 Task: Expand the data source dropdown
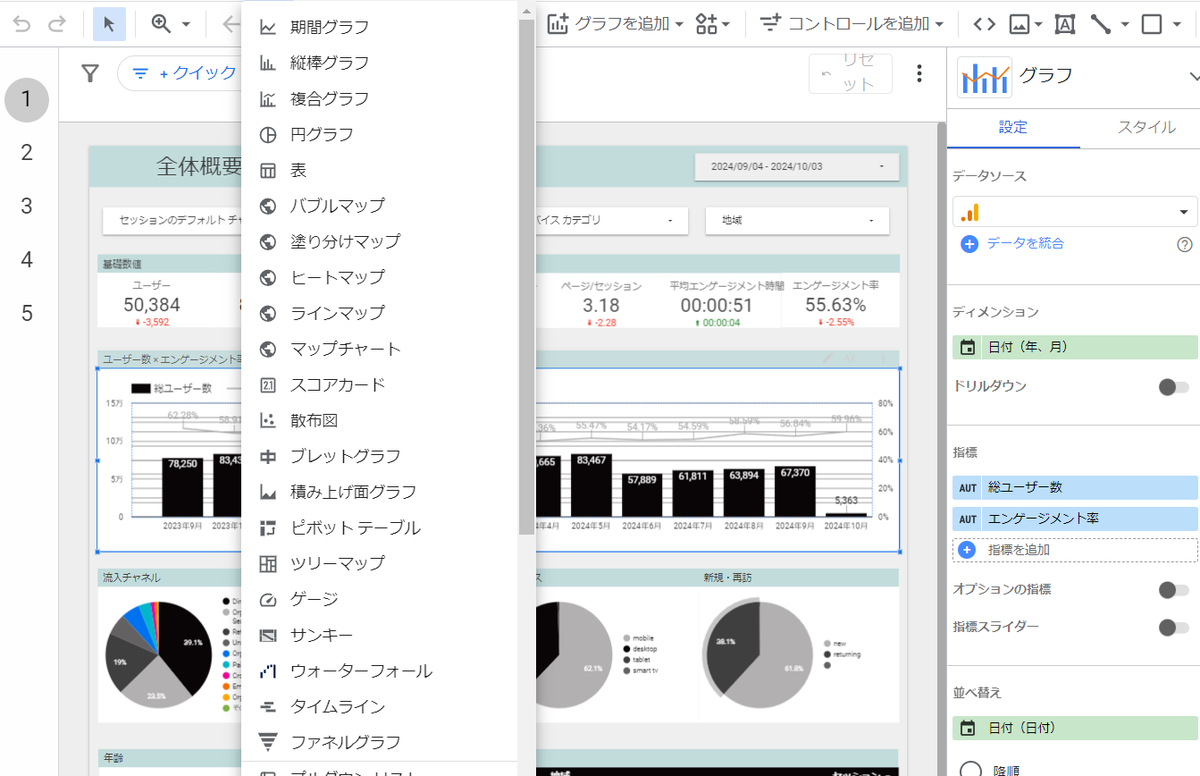[1075, 212]
